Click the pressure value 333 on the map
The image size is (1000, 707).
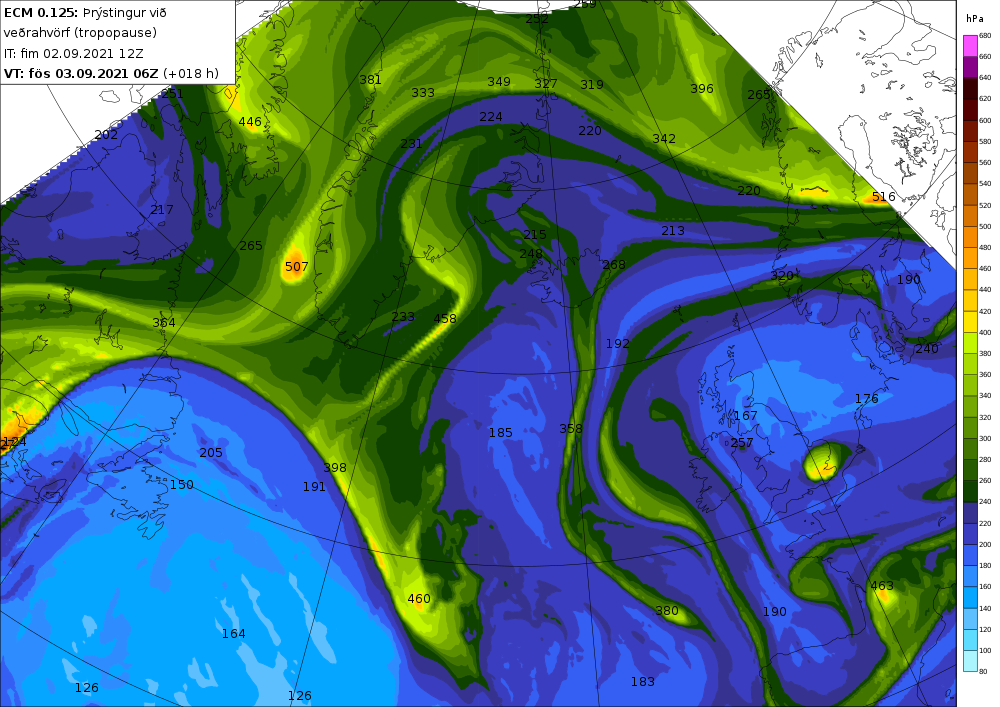[423, 92]
